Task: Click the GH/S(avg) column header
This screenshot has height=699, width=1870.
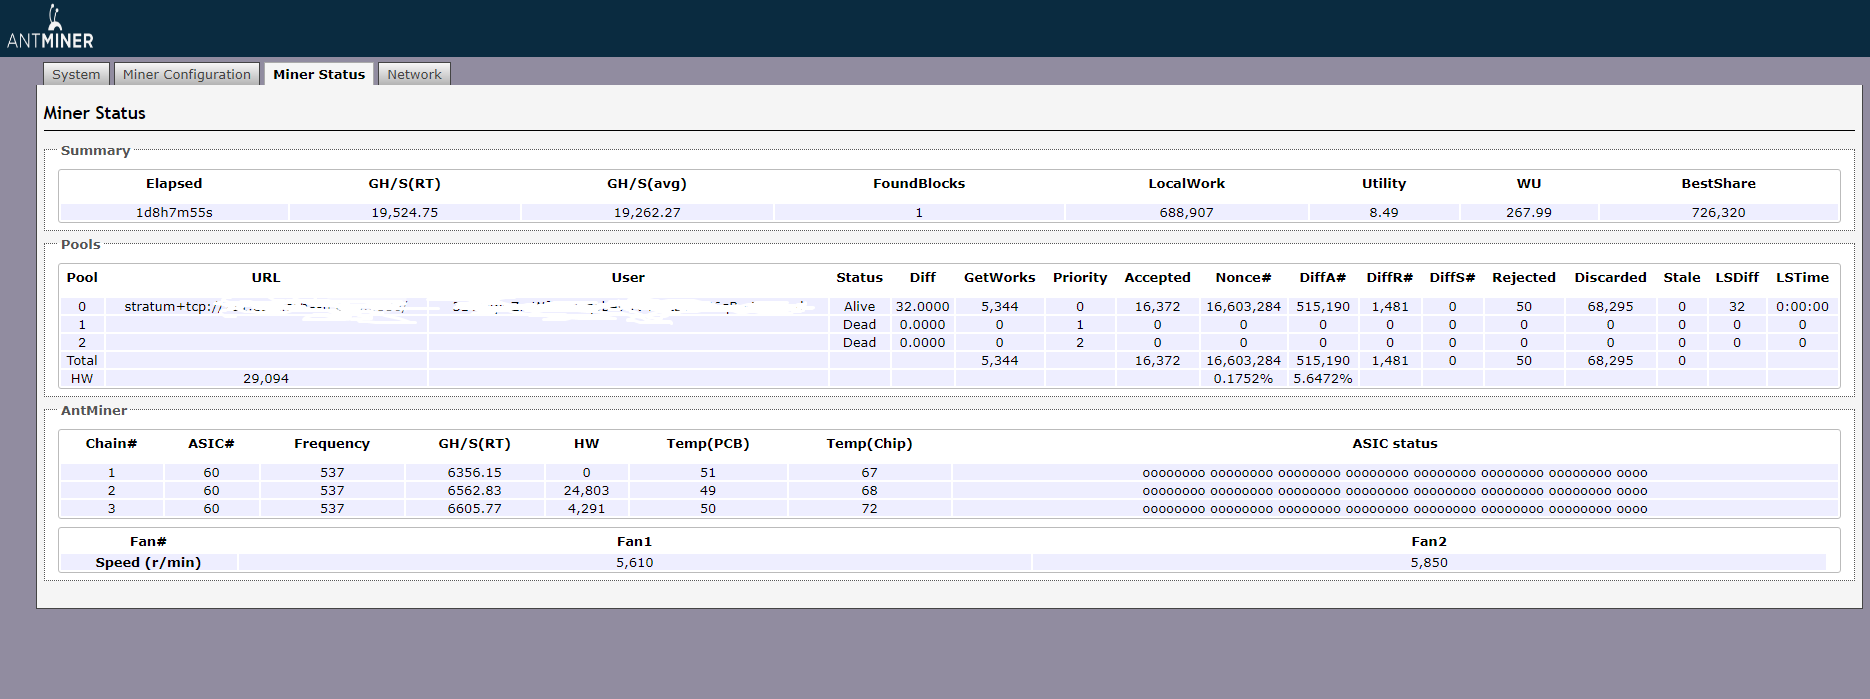Action: click(x=647, y=183)
